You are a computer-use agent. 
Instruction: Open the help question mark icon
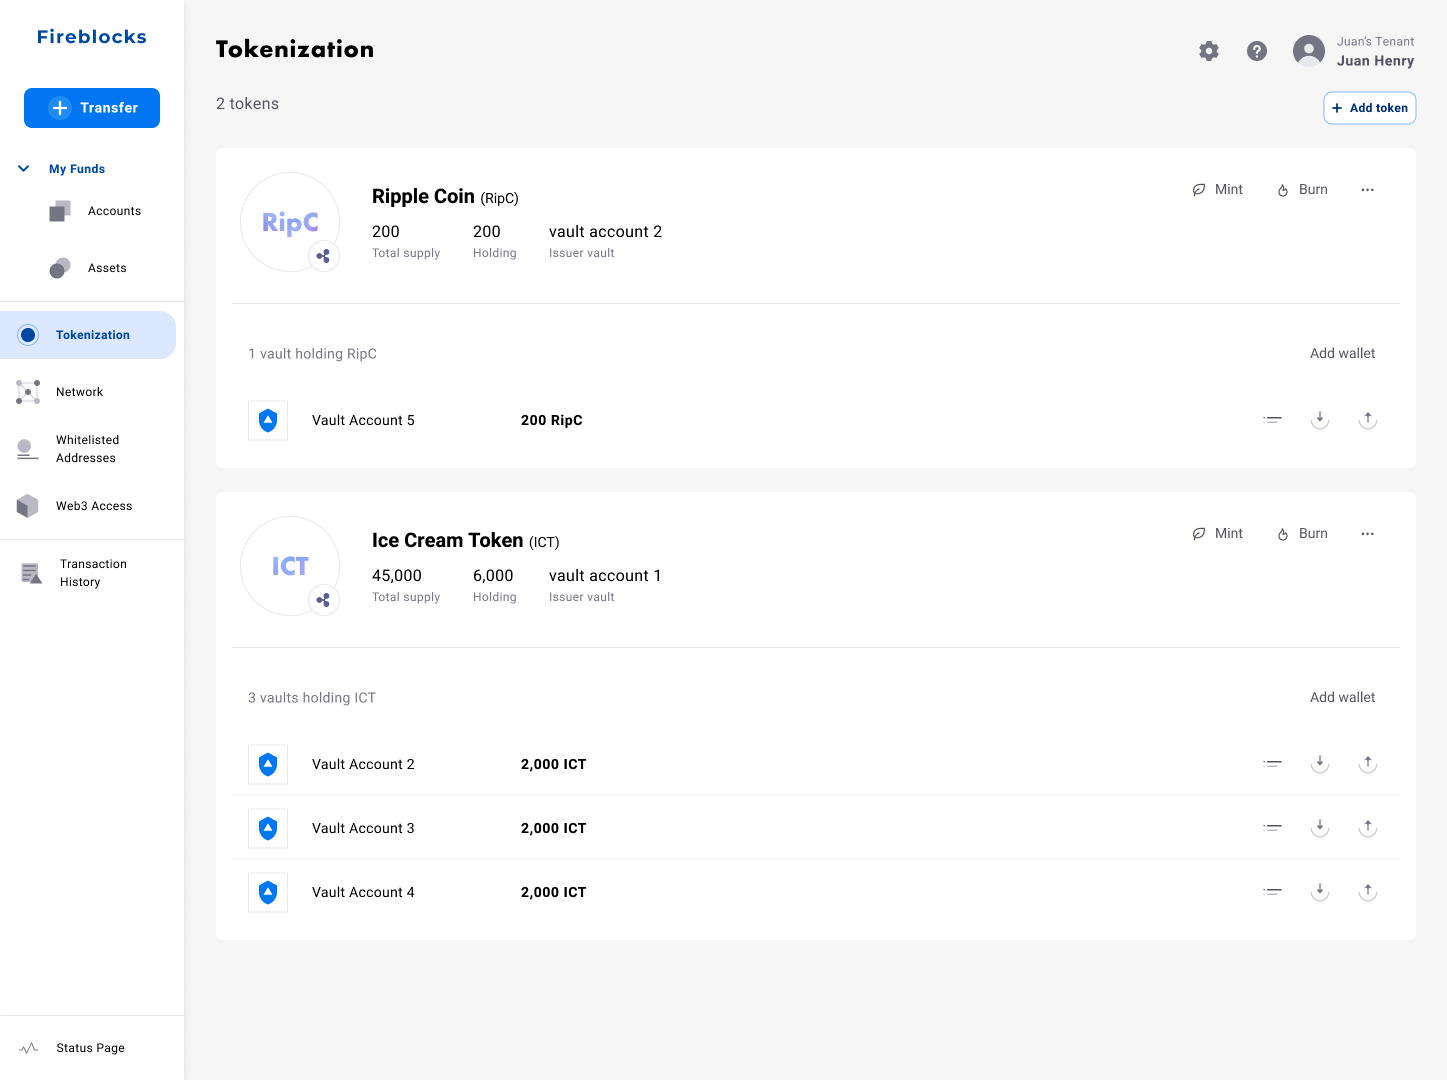pyautogui.click(x=1257, y=51)
